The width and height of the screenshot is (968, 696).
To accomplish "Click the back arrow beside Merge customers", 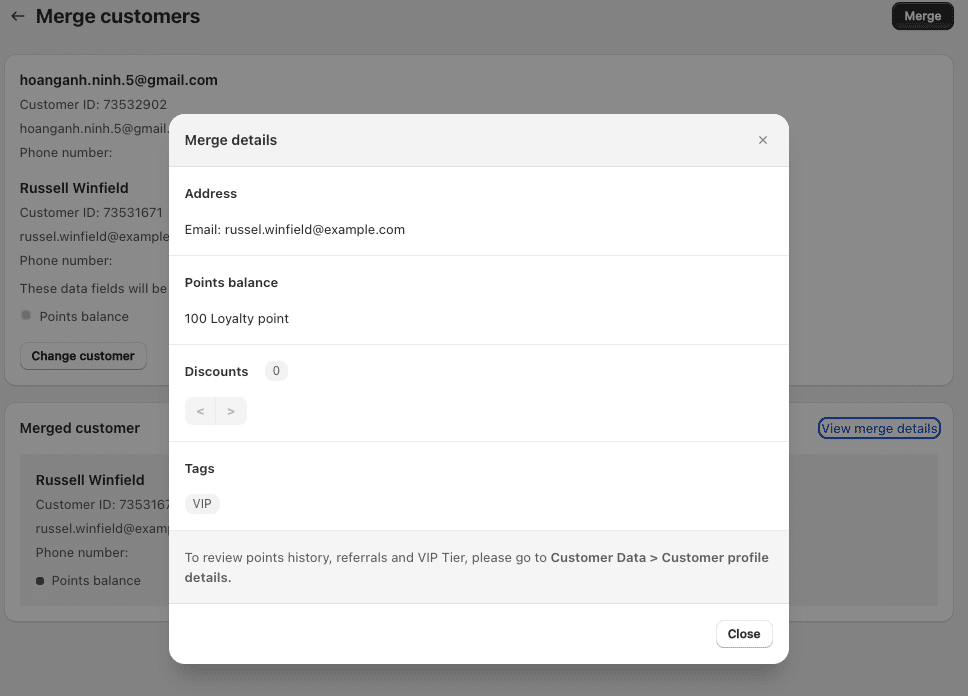I will point(17,17).
